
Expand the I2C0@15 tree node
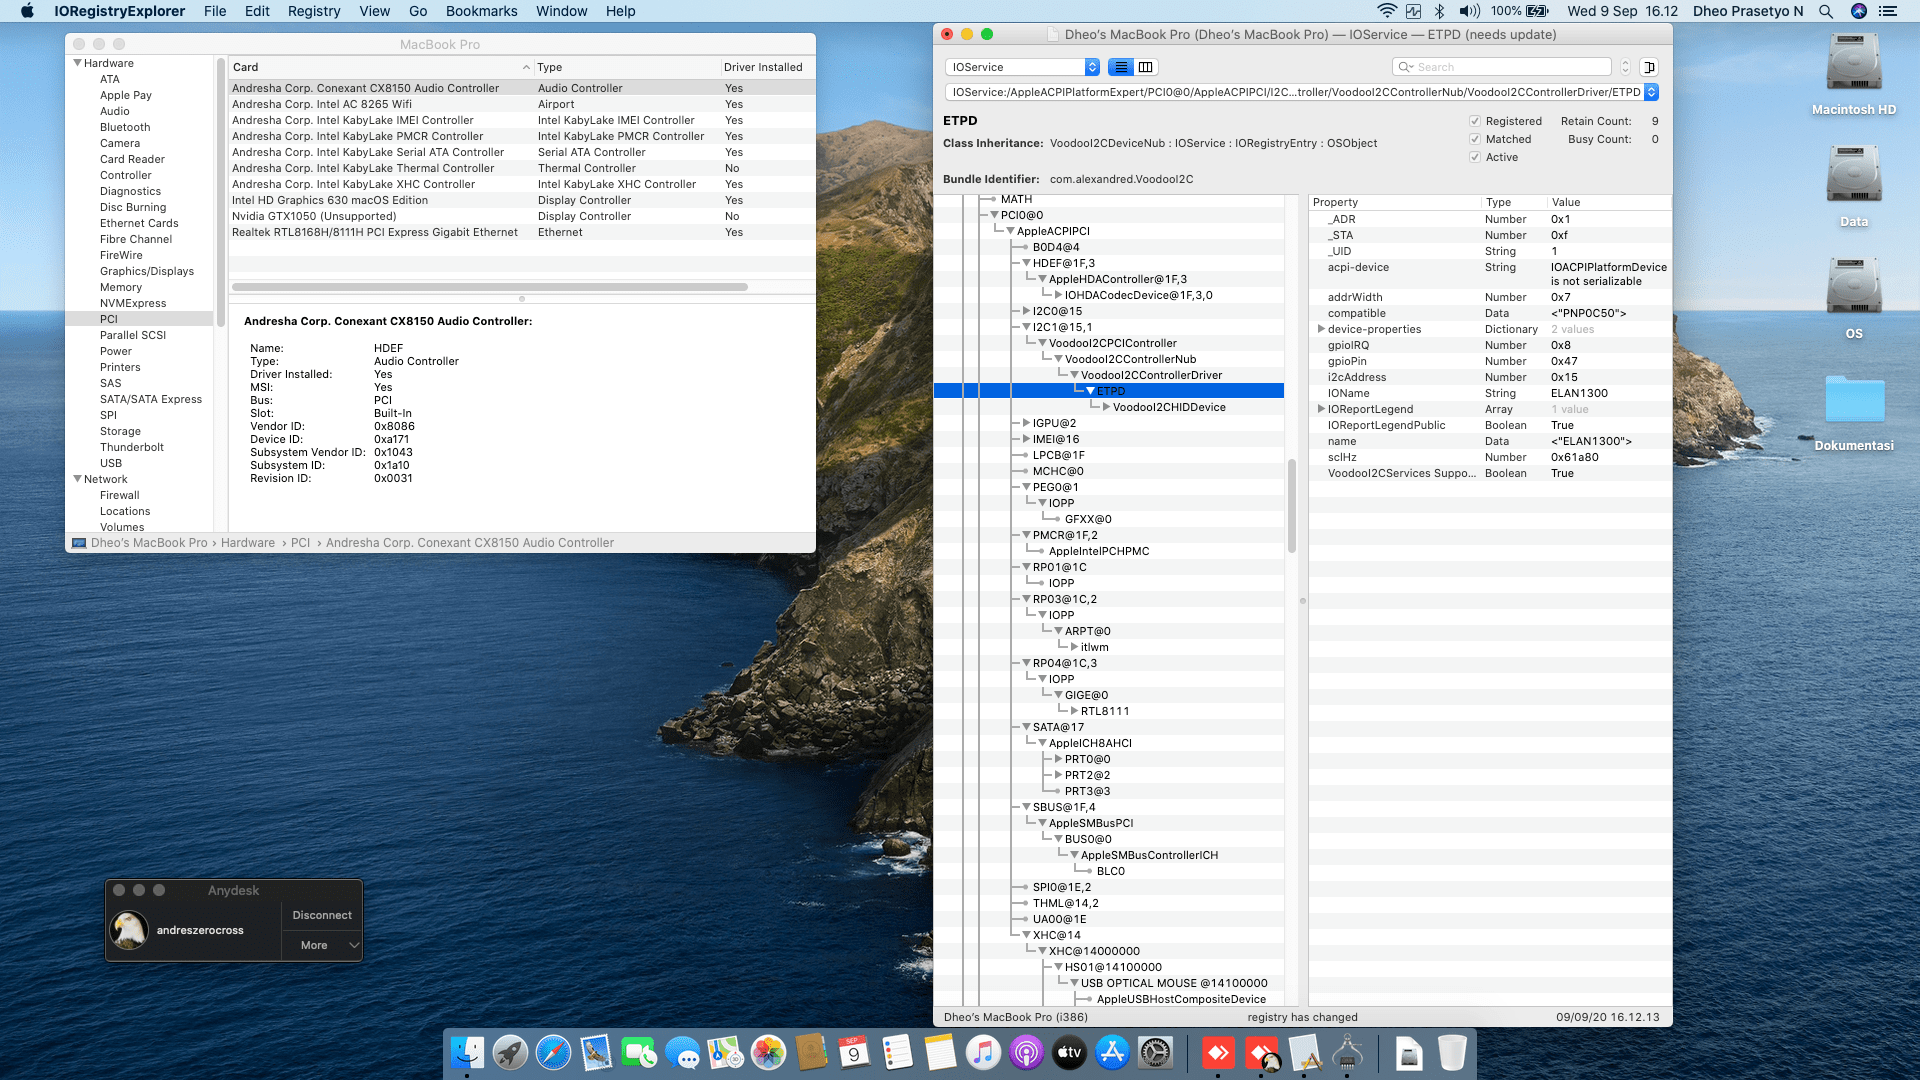tap(1026, 311)
